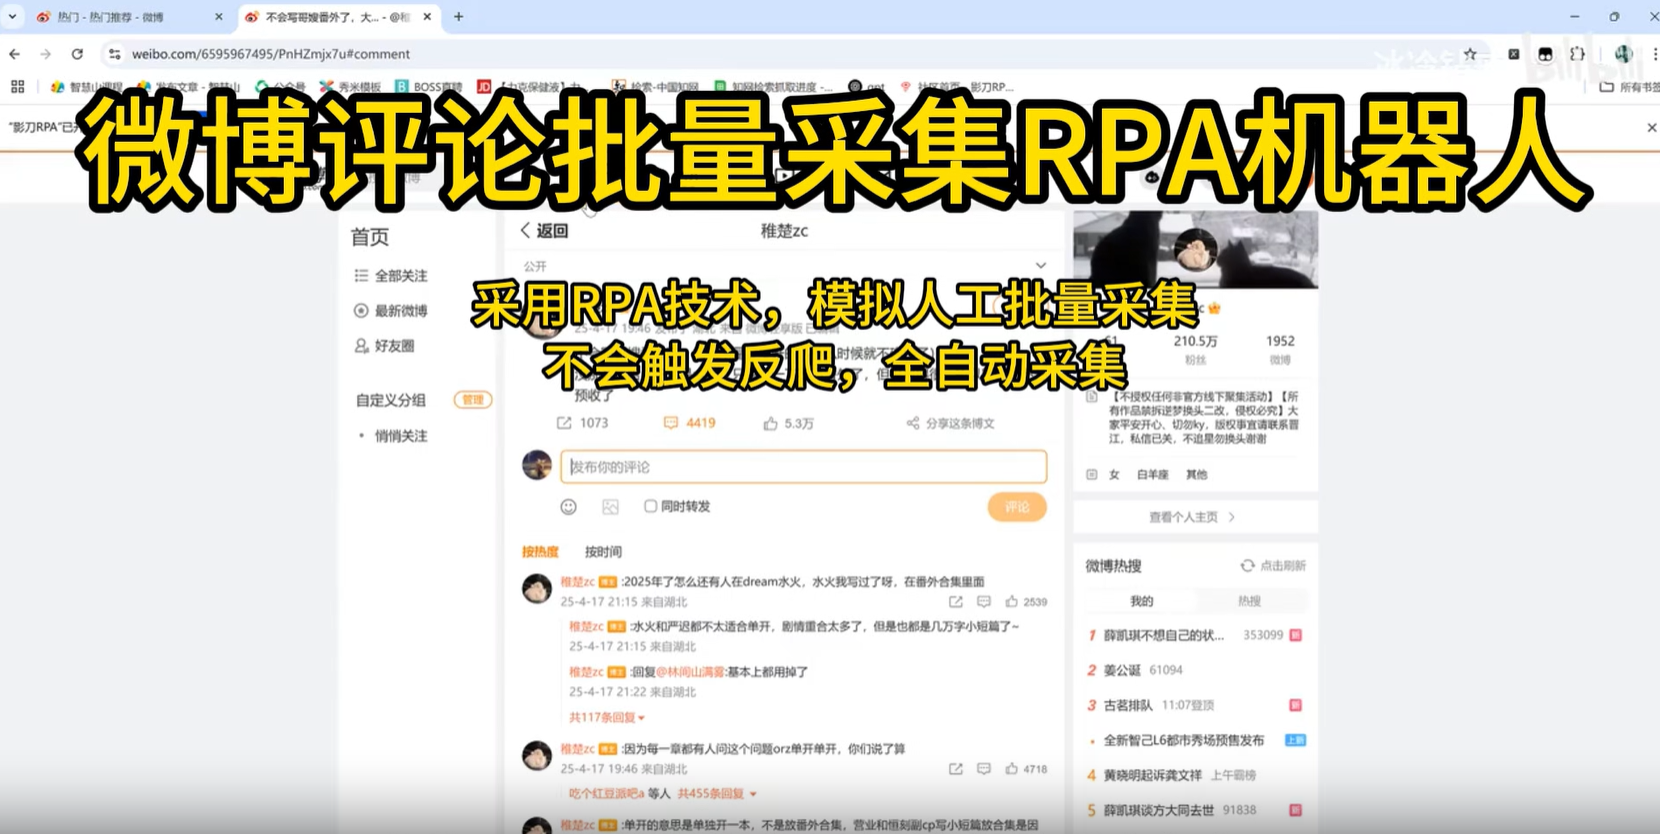Dismiss the 影刀RPA infobar with its X

pyautogui.click(x=1652, y=127)
